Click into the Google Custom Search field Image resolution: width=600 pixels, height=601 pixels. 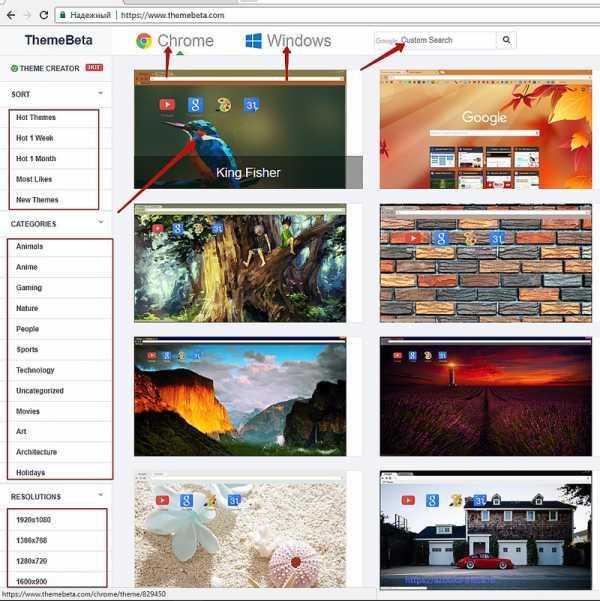click(435, 40)
